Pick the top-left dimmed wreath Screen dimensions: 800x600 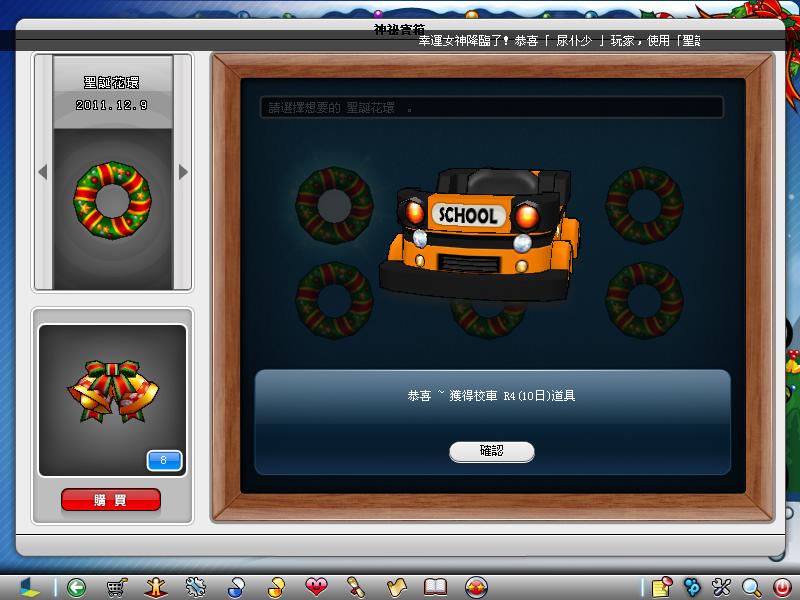334,205
